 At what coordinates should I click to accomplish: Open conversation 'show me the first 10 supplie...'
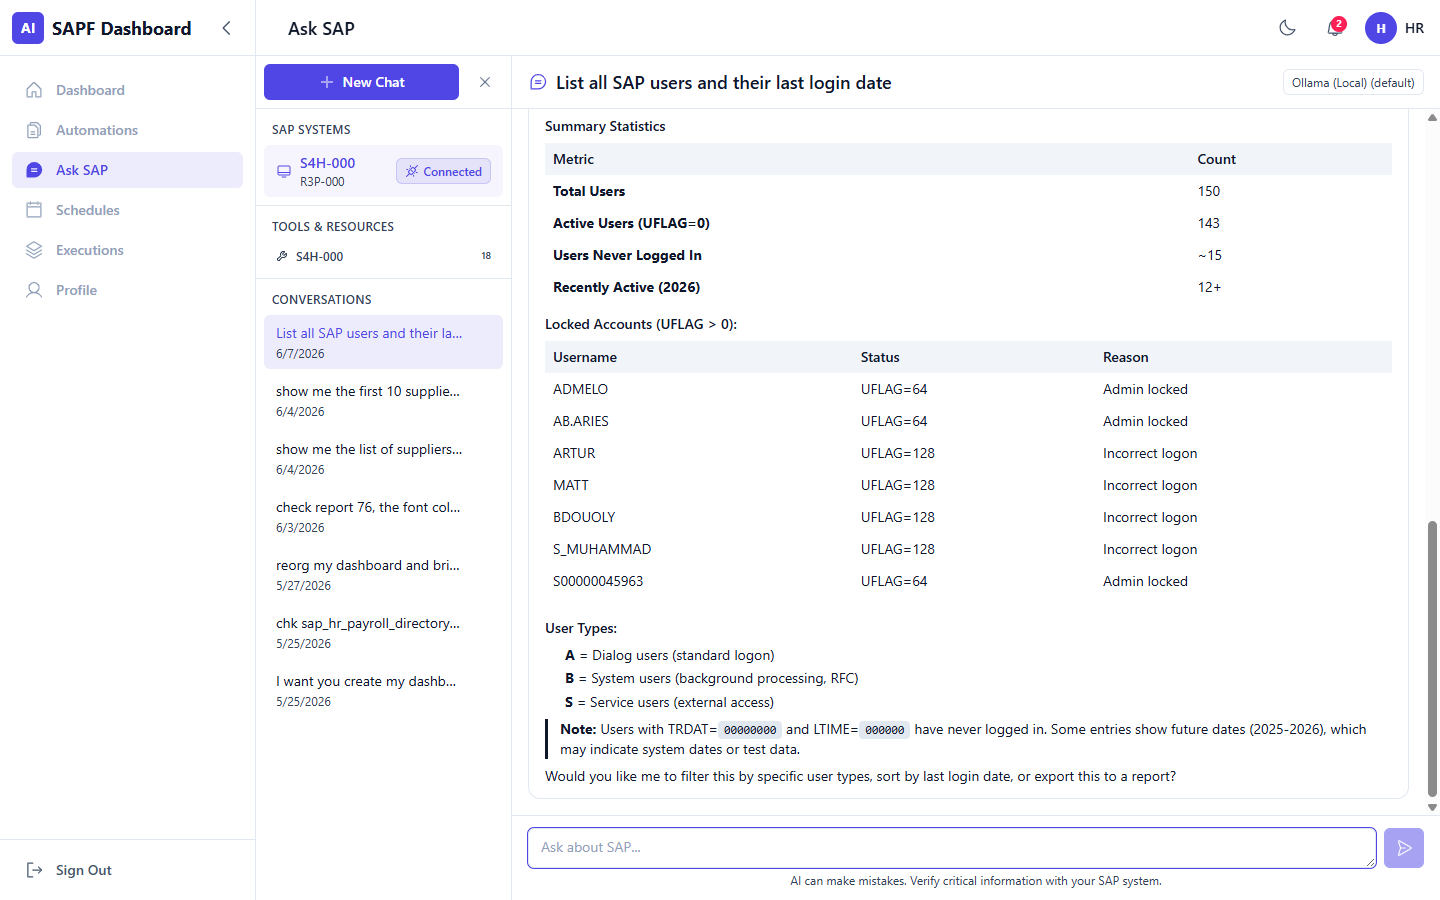click(383, 400)
